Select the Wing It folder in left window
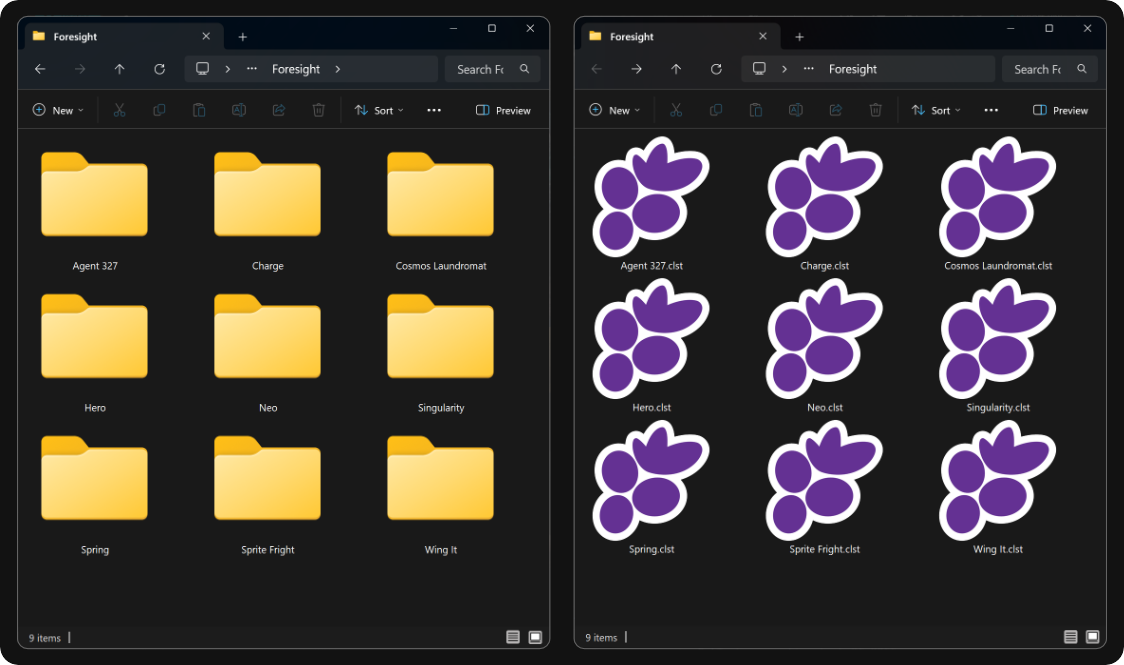The image size is (1124, 665). point(440,478)
